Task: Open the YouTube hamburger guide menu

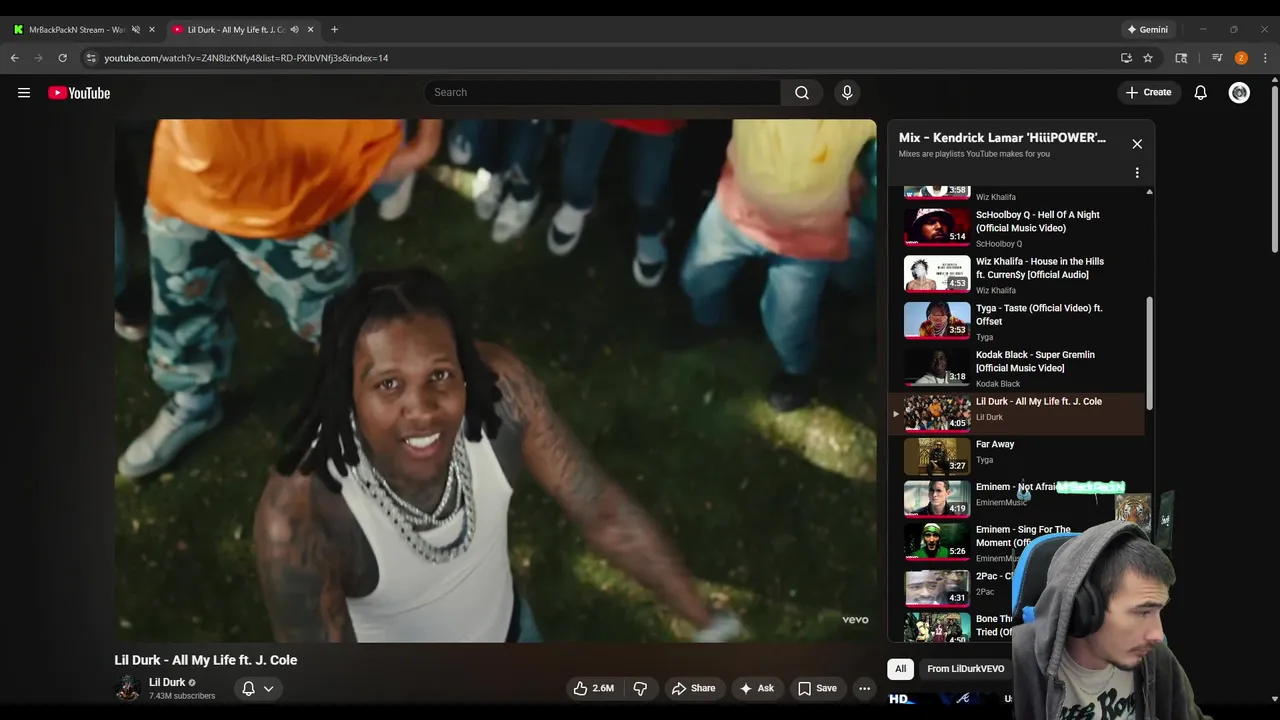Action: [24, 93]
